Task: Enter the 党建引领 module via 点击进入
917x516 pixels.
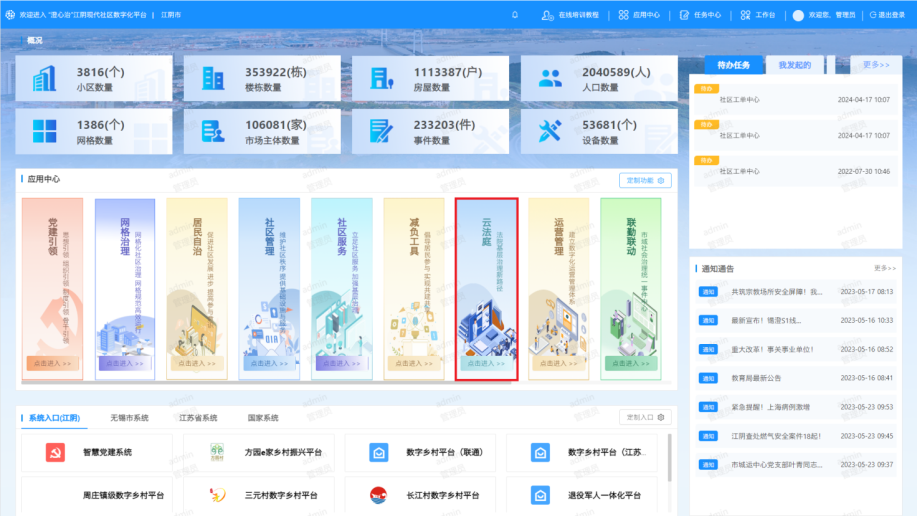Action: pos(52,364)
